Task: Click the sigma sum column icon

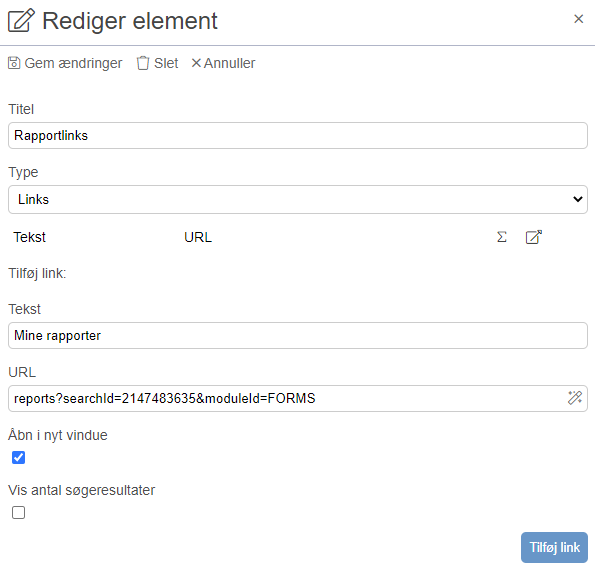Action: click(502, 237)
